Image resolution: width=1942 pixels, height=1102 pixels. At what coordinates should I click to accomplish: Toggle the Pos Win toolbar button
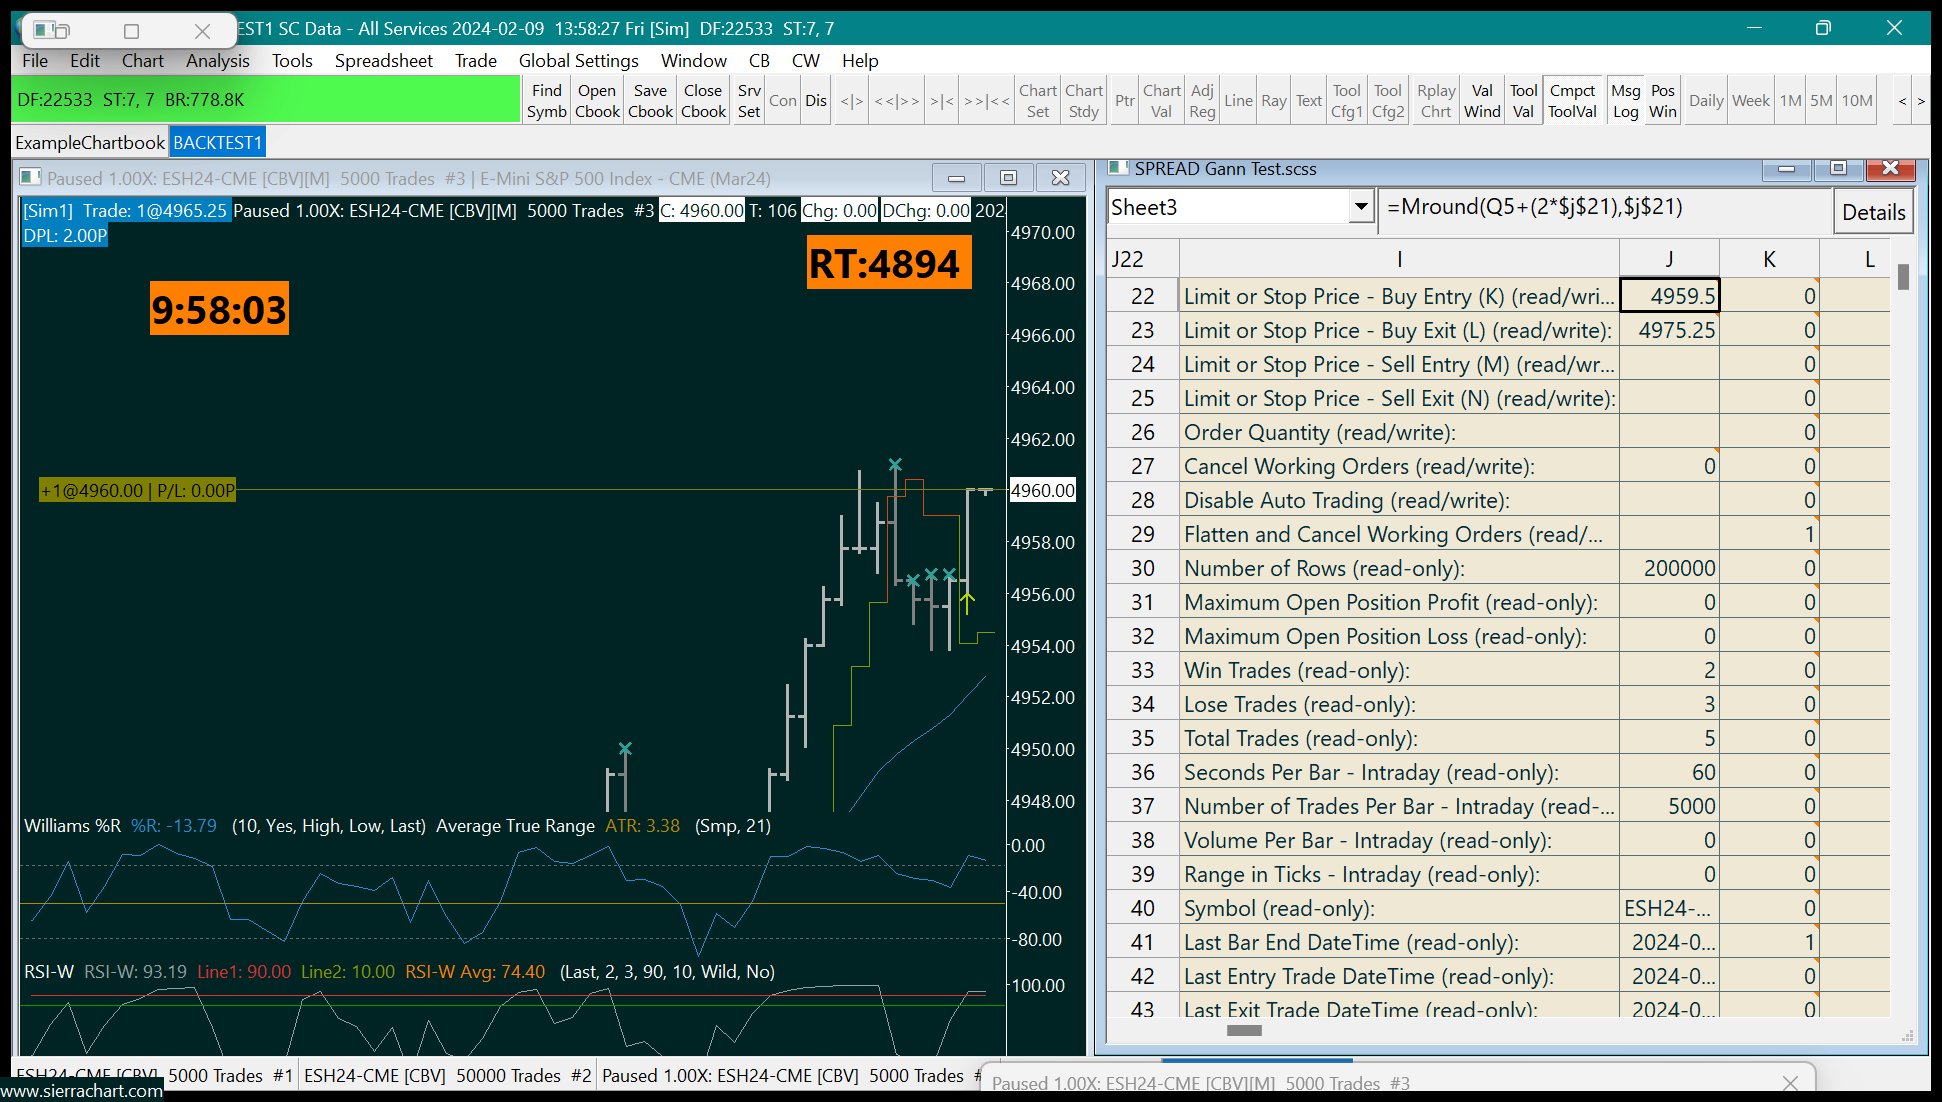click(x=1662, y=101)
